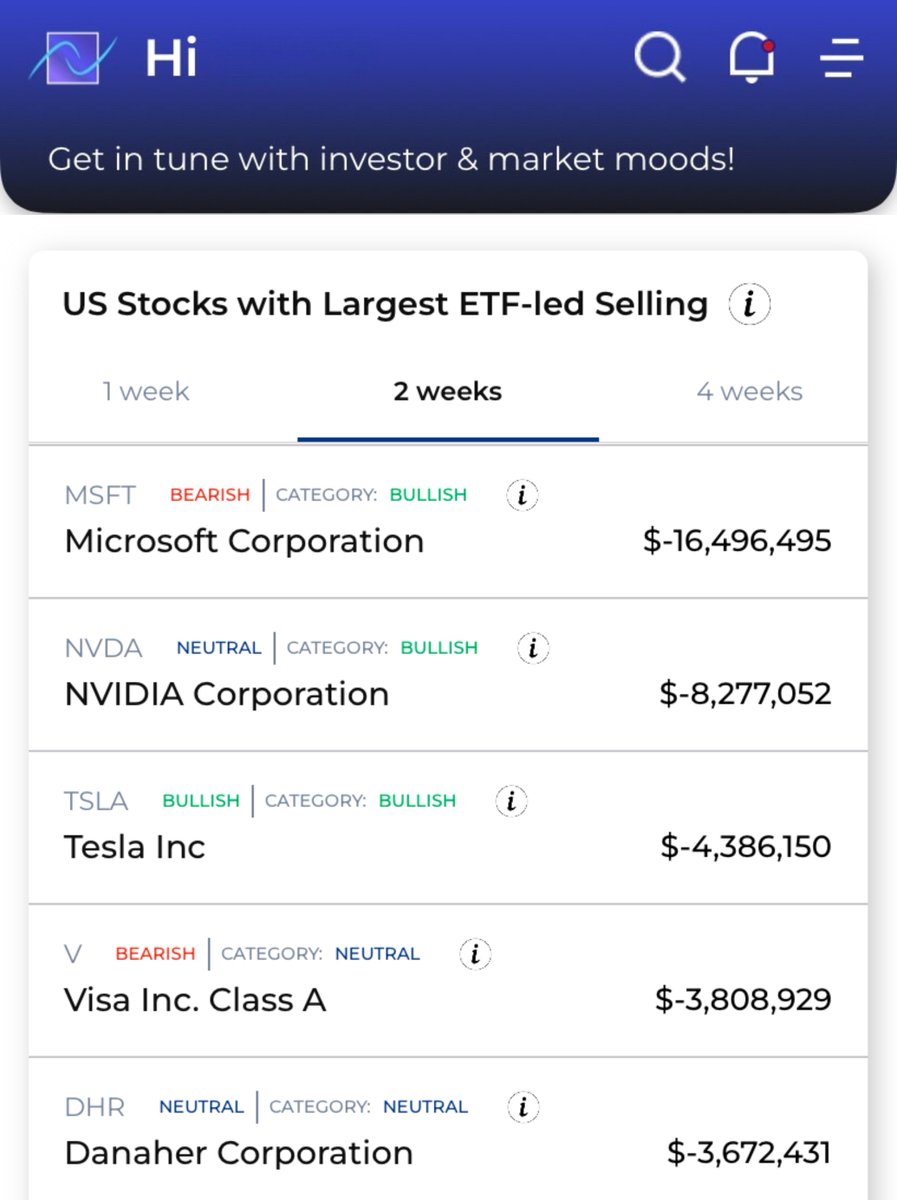
Task: Click info icon in Visa row
Action: [475, 954]
